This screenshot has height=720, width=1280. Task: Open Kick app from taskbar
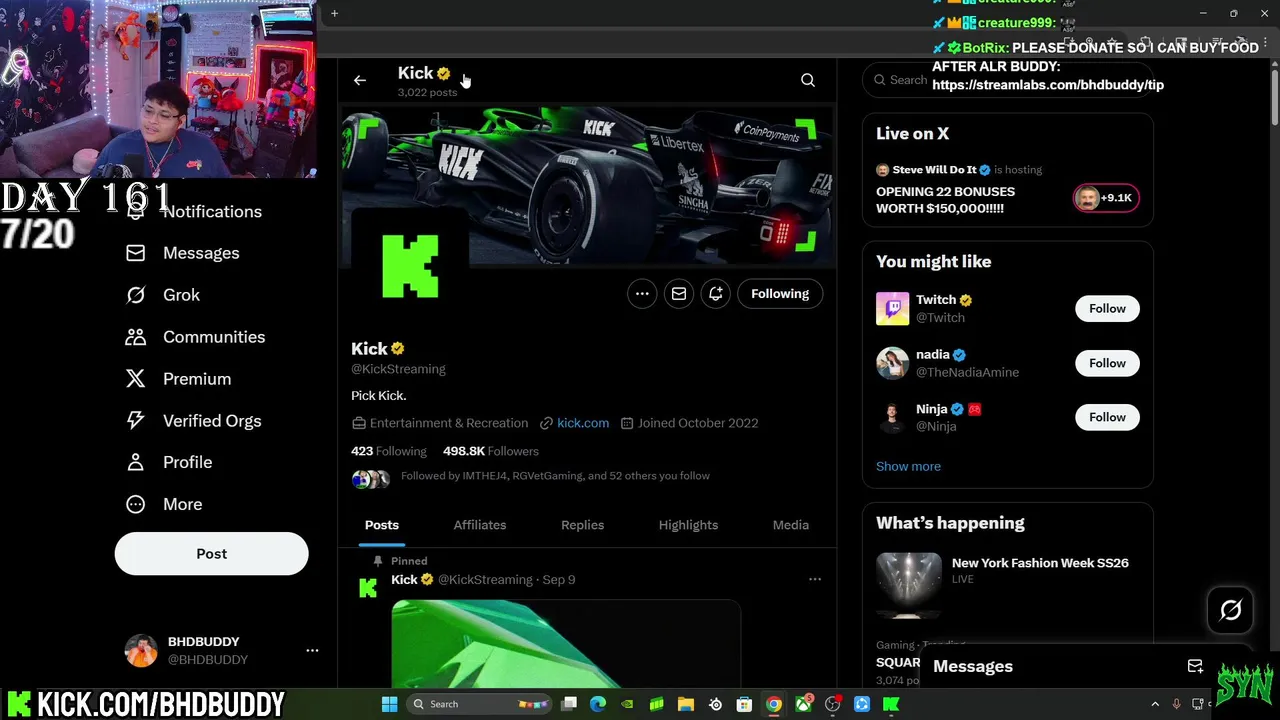click(891, 704)
